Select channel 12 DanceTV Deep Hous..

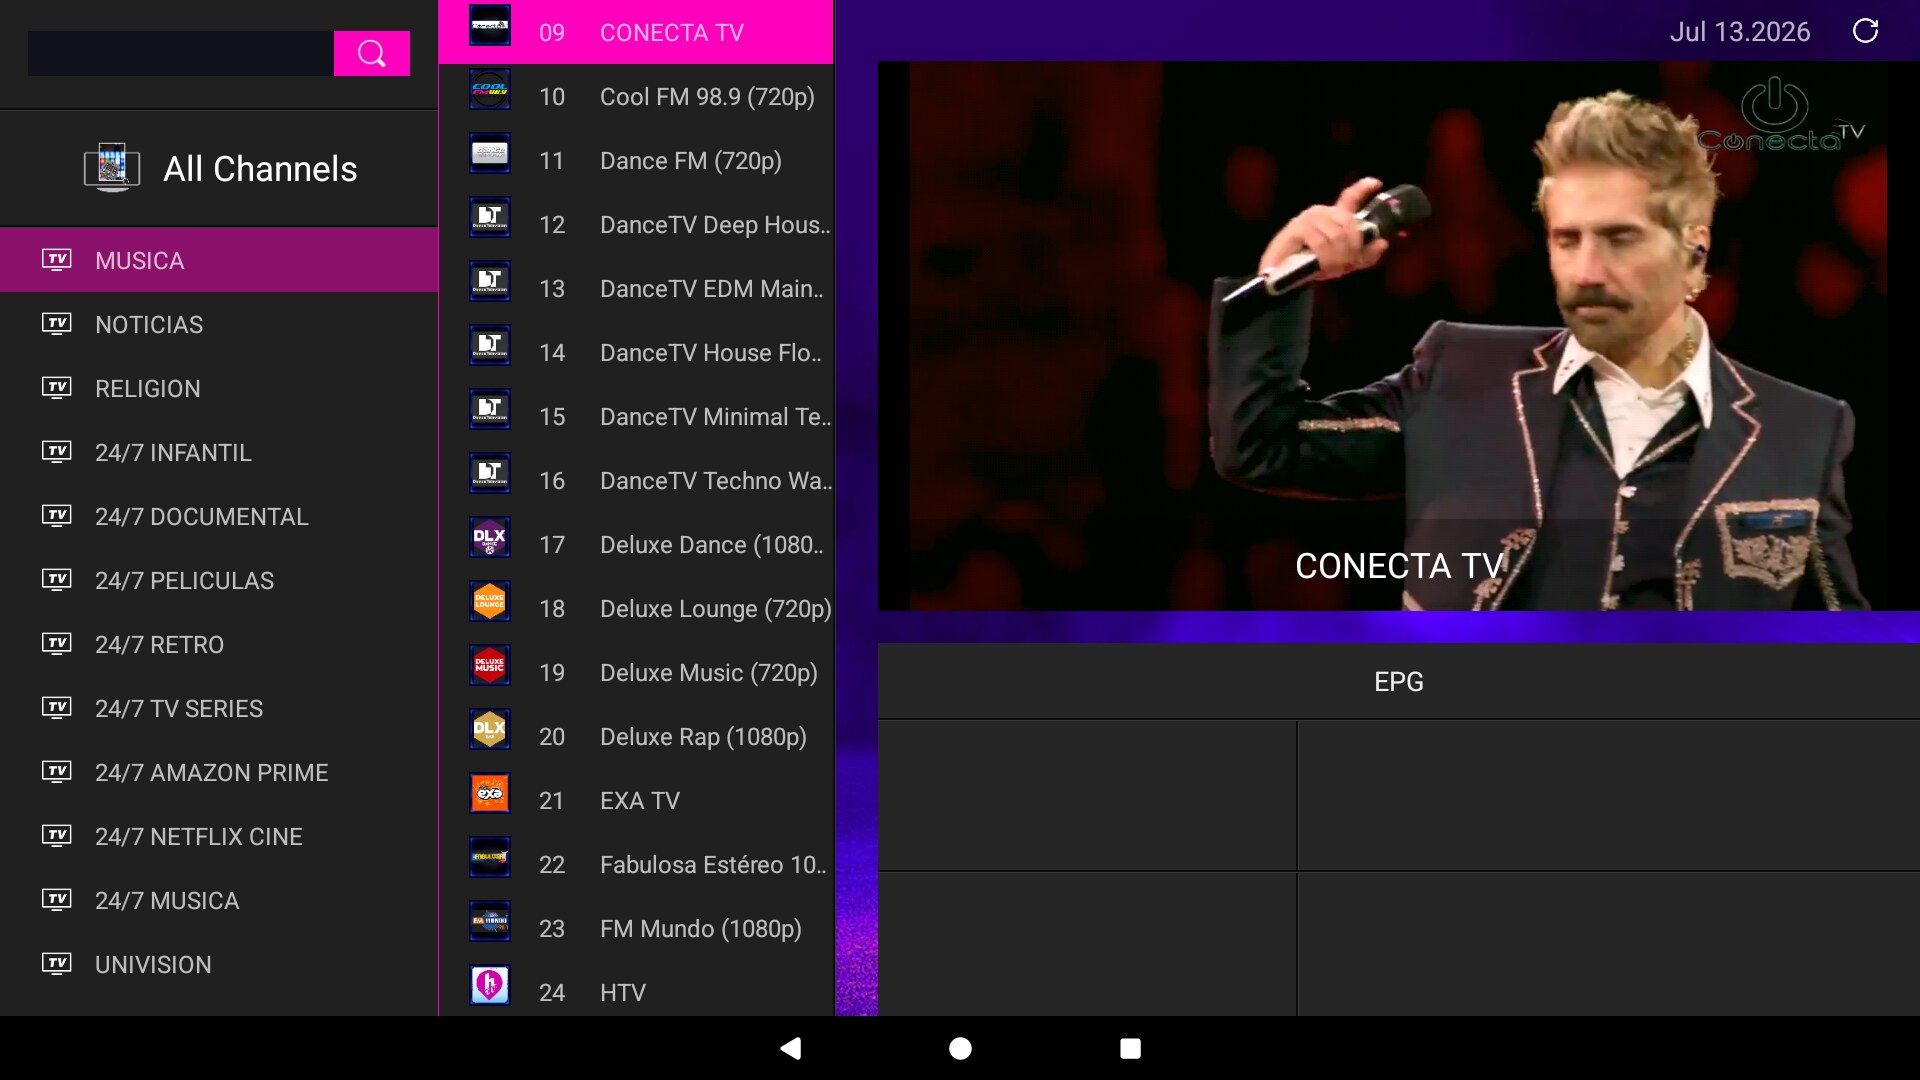pyautogui.click(x=636, y=224)
